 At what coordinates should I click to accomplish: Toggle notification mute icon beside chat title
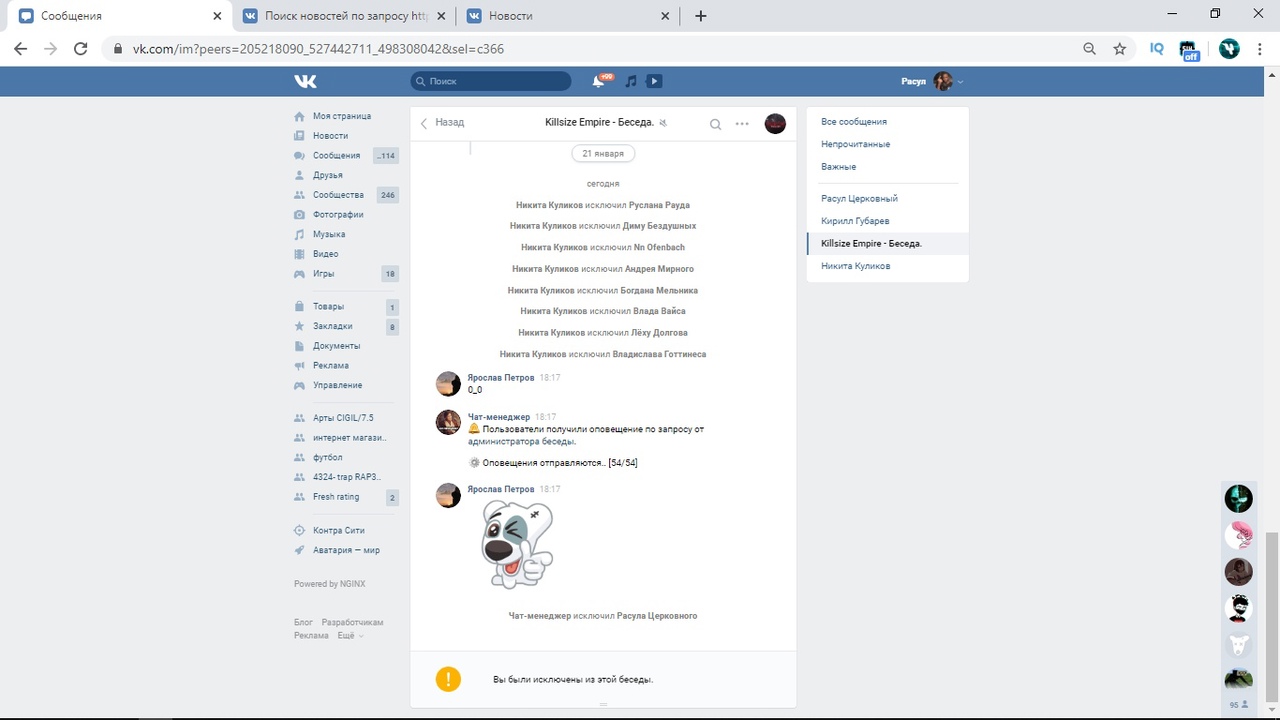tap(663, 123)
